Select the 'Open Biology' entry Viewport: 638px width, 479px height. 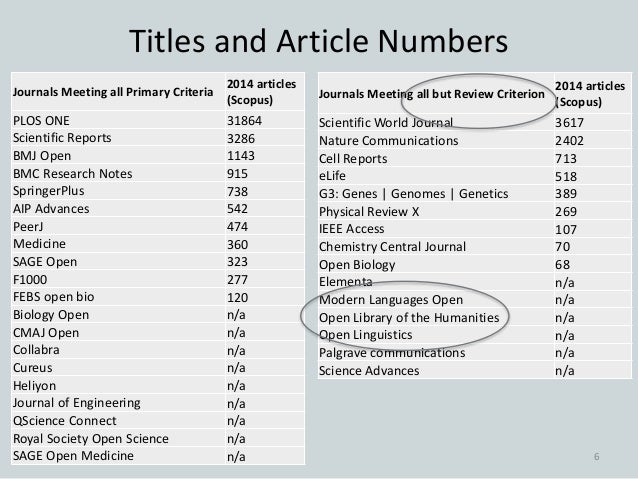(357, 265)
